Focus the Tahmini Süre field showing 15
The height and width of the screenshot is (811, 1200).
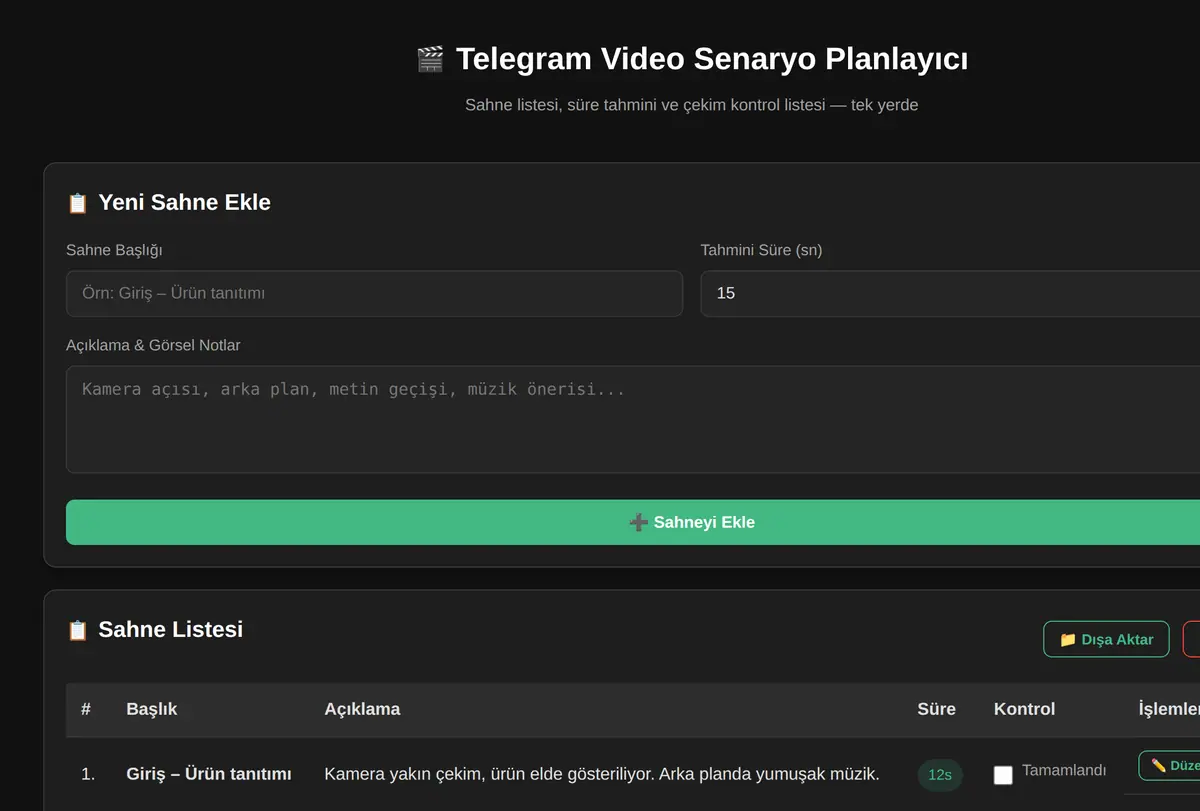[950, 293]
